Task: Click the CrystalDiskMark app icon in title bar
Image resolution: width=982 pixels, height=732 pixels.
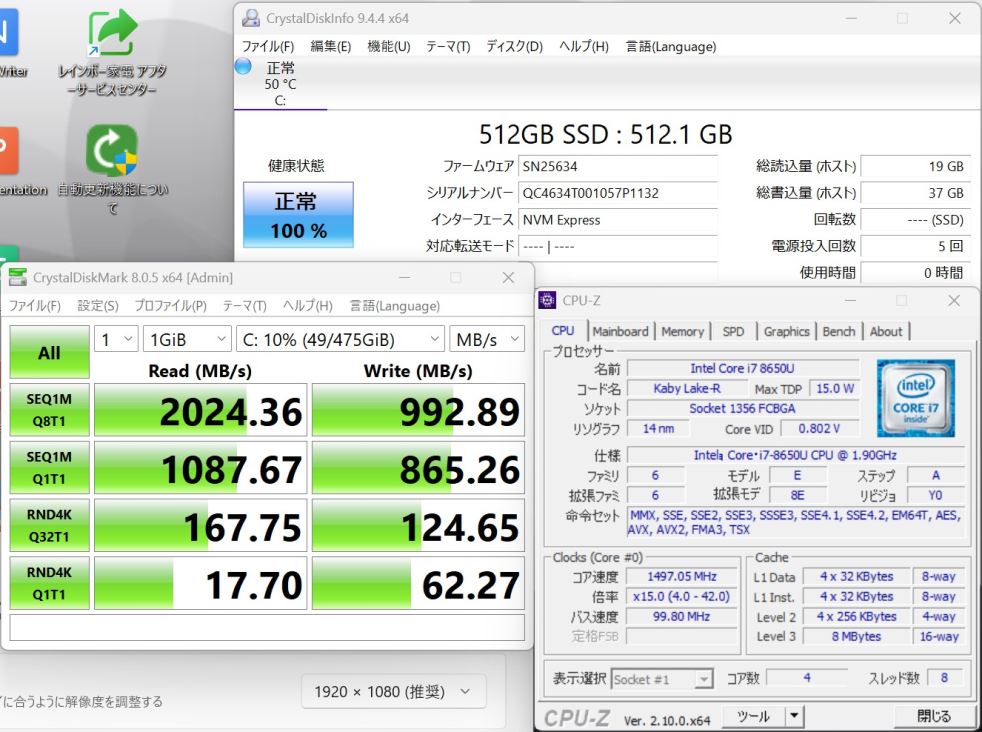Action: pyautogui.click(x=18, y=278)
